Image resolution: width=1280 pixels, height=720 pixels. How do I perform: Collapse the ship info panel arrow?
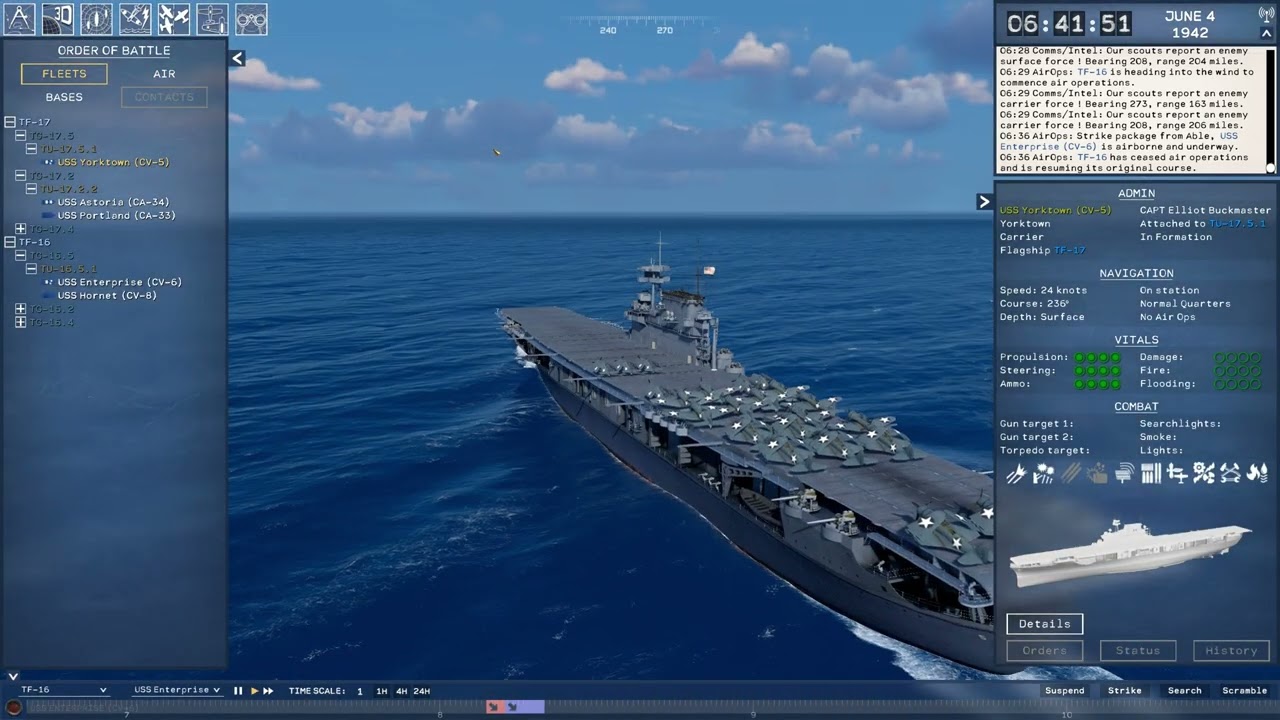click(x=984, y=202)
